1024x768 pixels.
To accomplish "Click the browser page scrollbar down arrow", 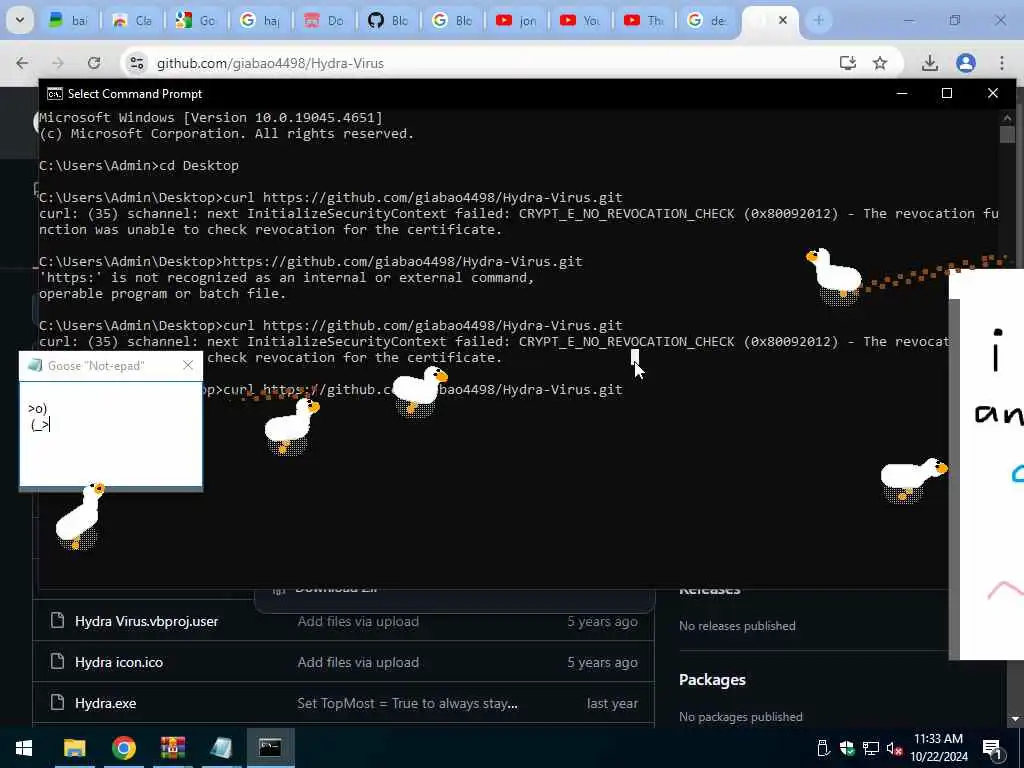I will click(x=1015, y=719).
